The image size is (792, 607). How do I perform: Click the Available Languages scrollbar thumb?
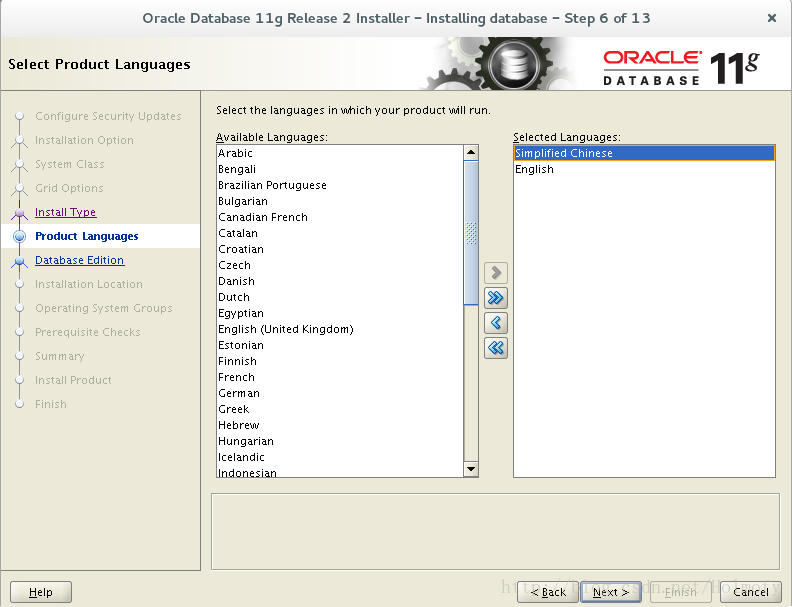[x=471, y=232]
